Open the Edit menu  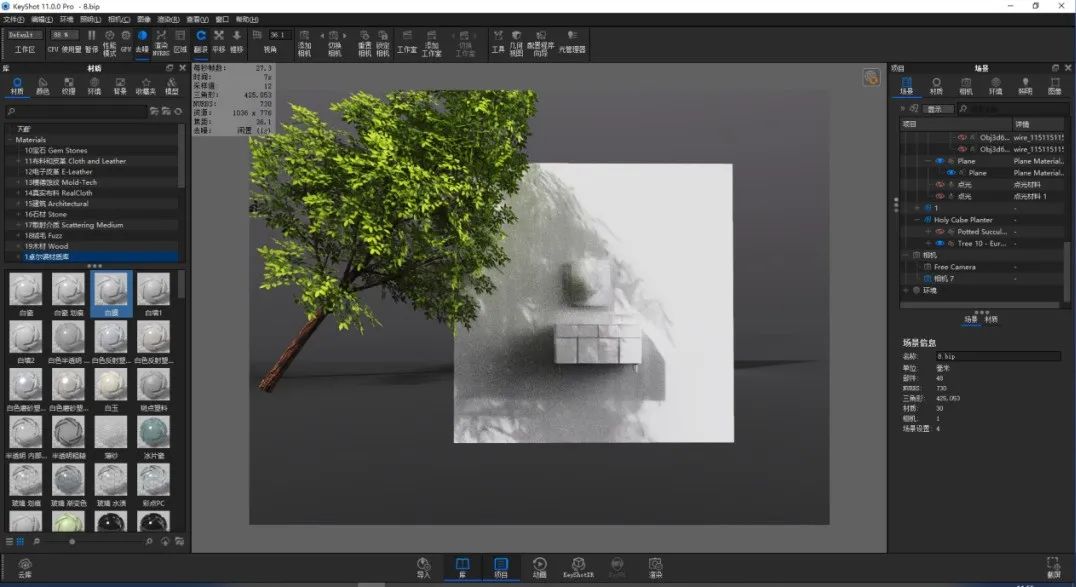coord(42,19)
